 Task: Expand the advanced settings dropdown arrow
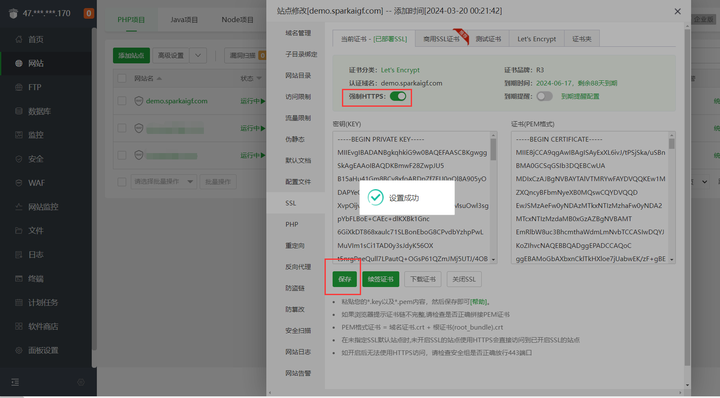(x=198, y=56)
